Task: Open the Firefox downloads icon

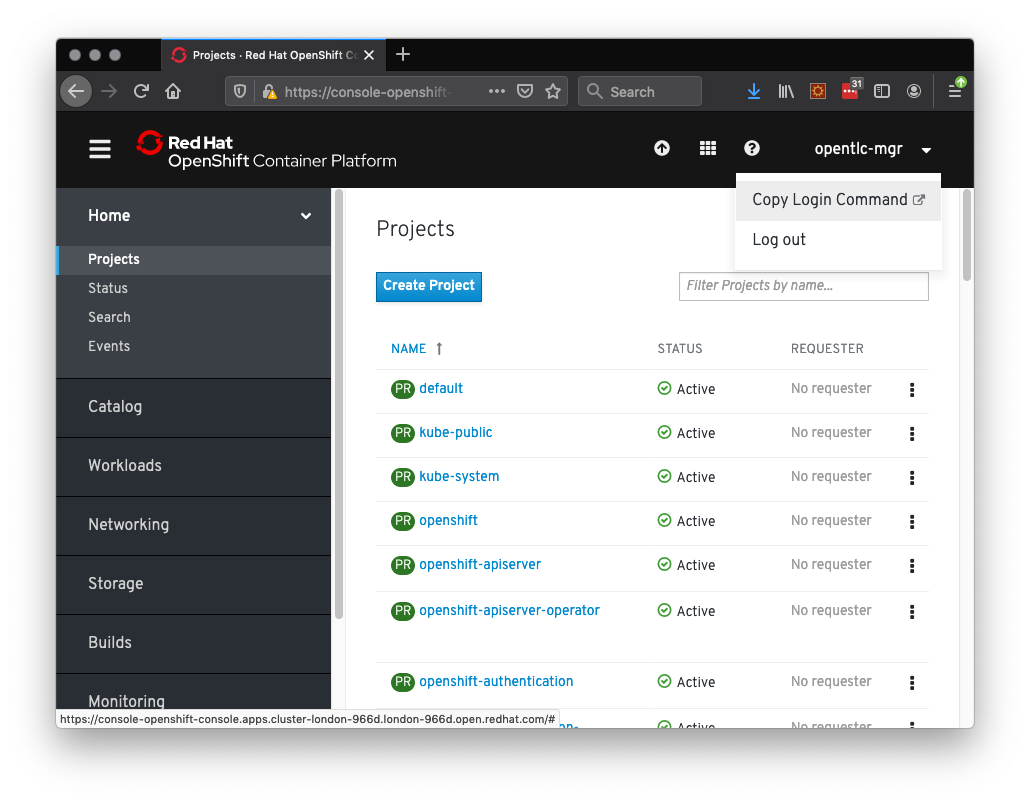Action: tap(753, 91)
